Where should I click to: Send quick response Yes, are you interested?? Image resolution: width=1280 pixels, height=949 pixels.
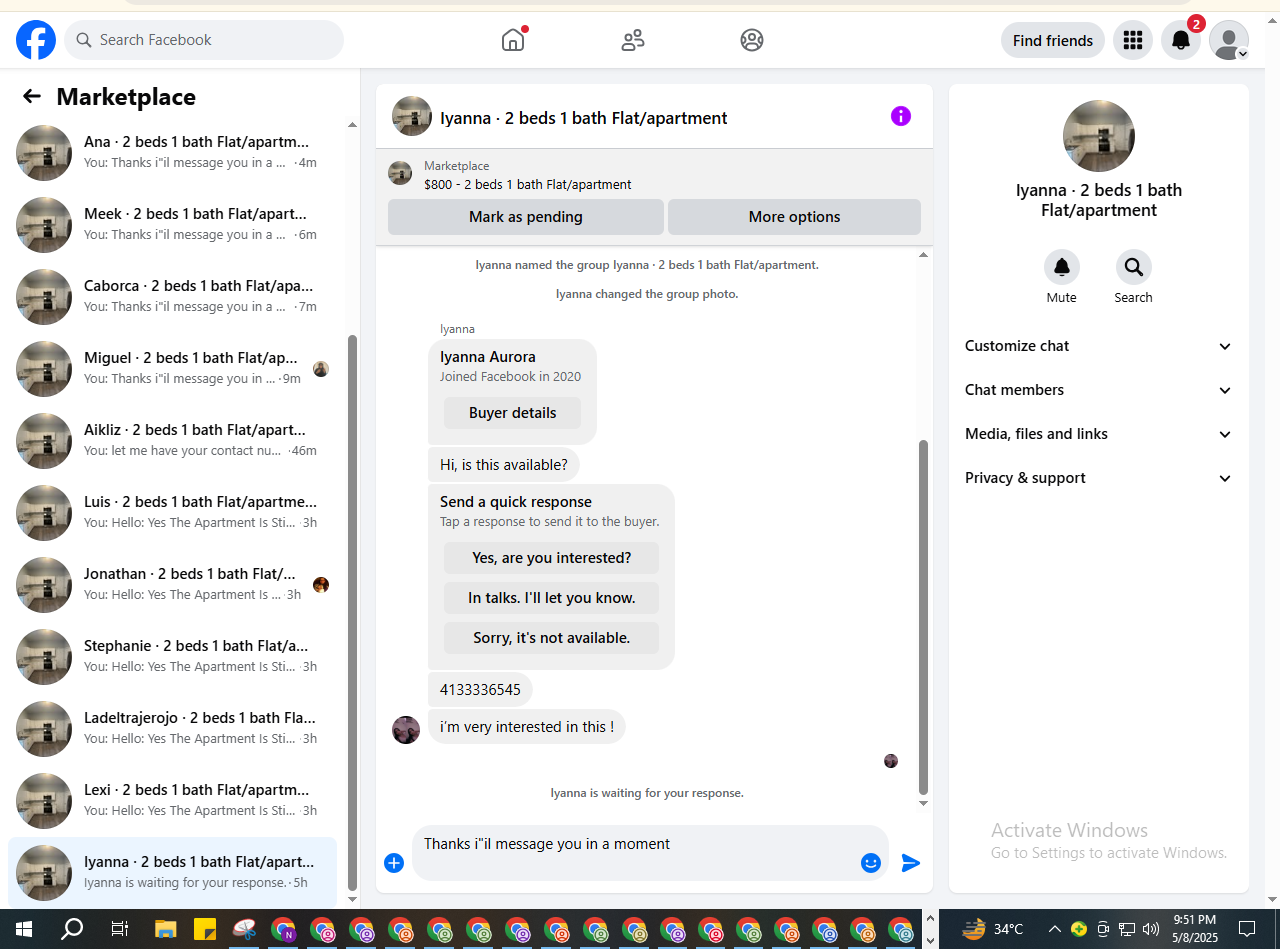tap(551, 558)
